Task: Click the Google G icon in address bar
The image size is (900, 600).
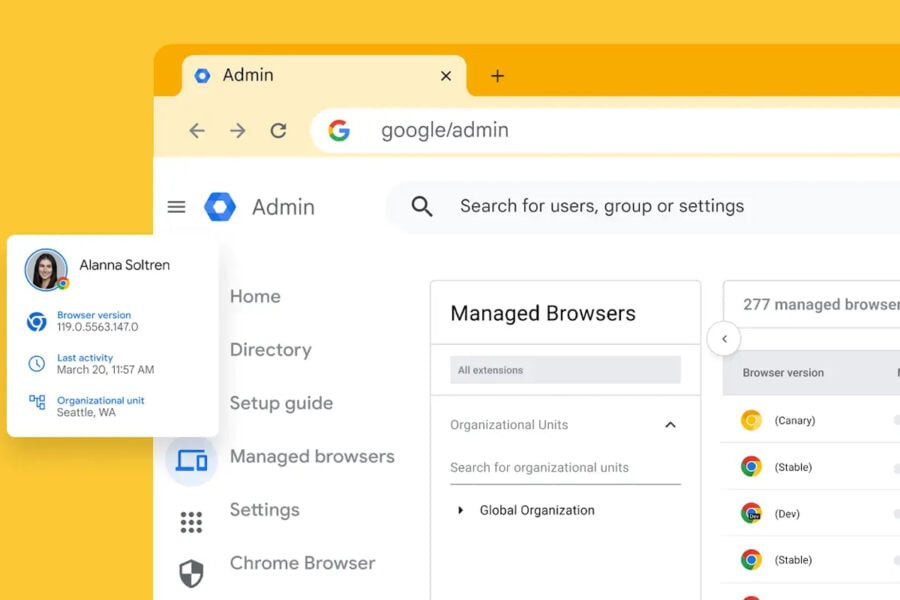Action: point(339,130)
